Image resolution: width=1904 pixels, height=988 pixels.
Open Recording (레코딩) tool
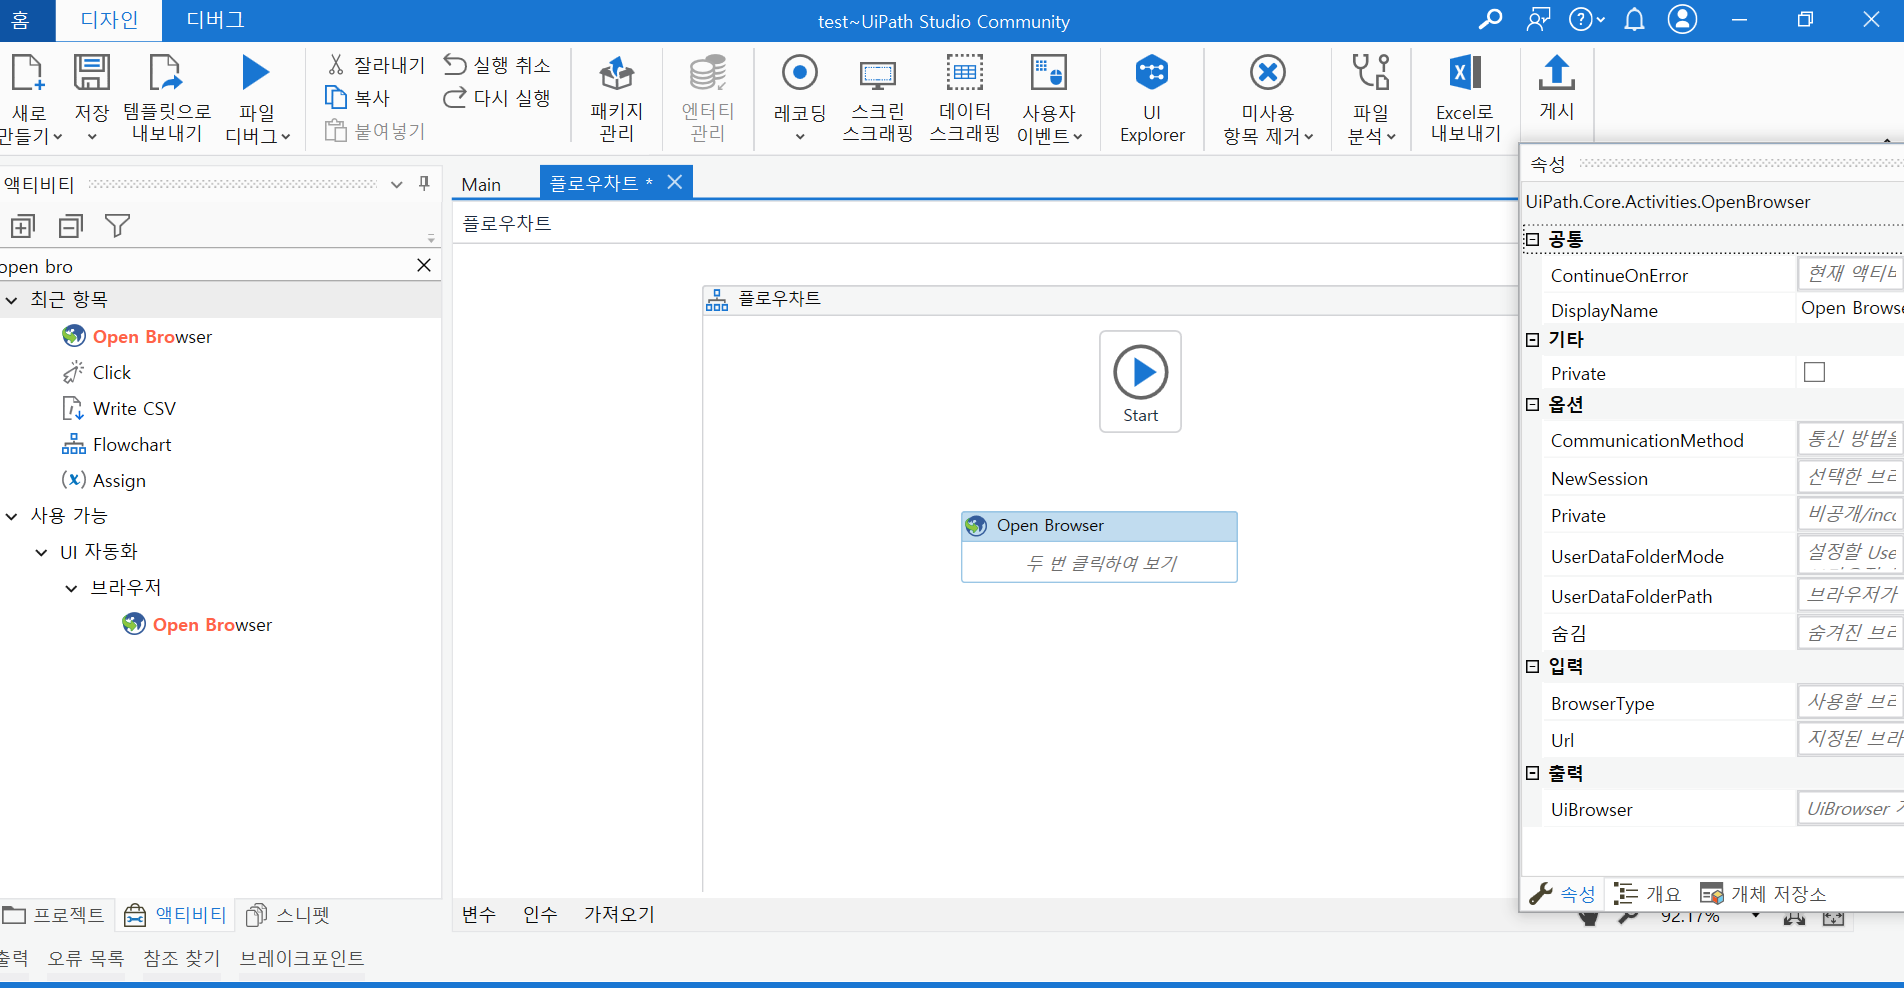(800, 98)
